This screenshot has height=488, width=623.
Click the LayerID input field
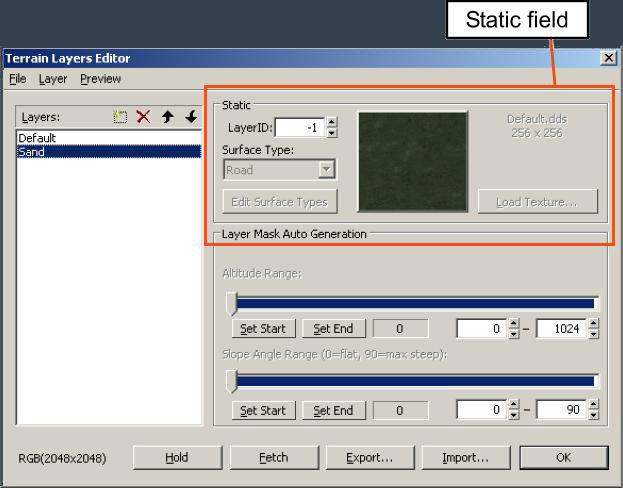coord(300,128)
